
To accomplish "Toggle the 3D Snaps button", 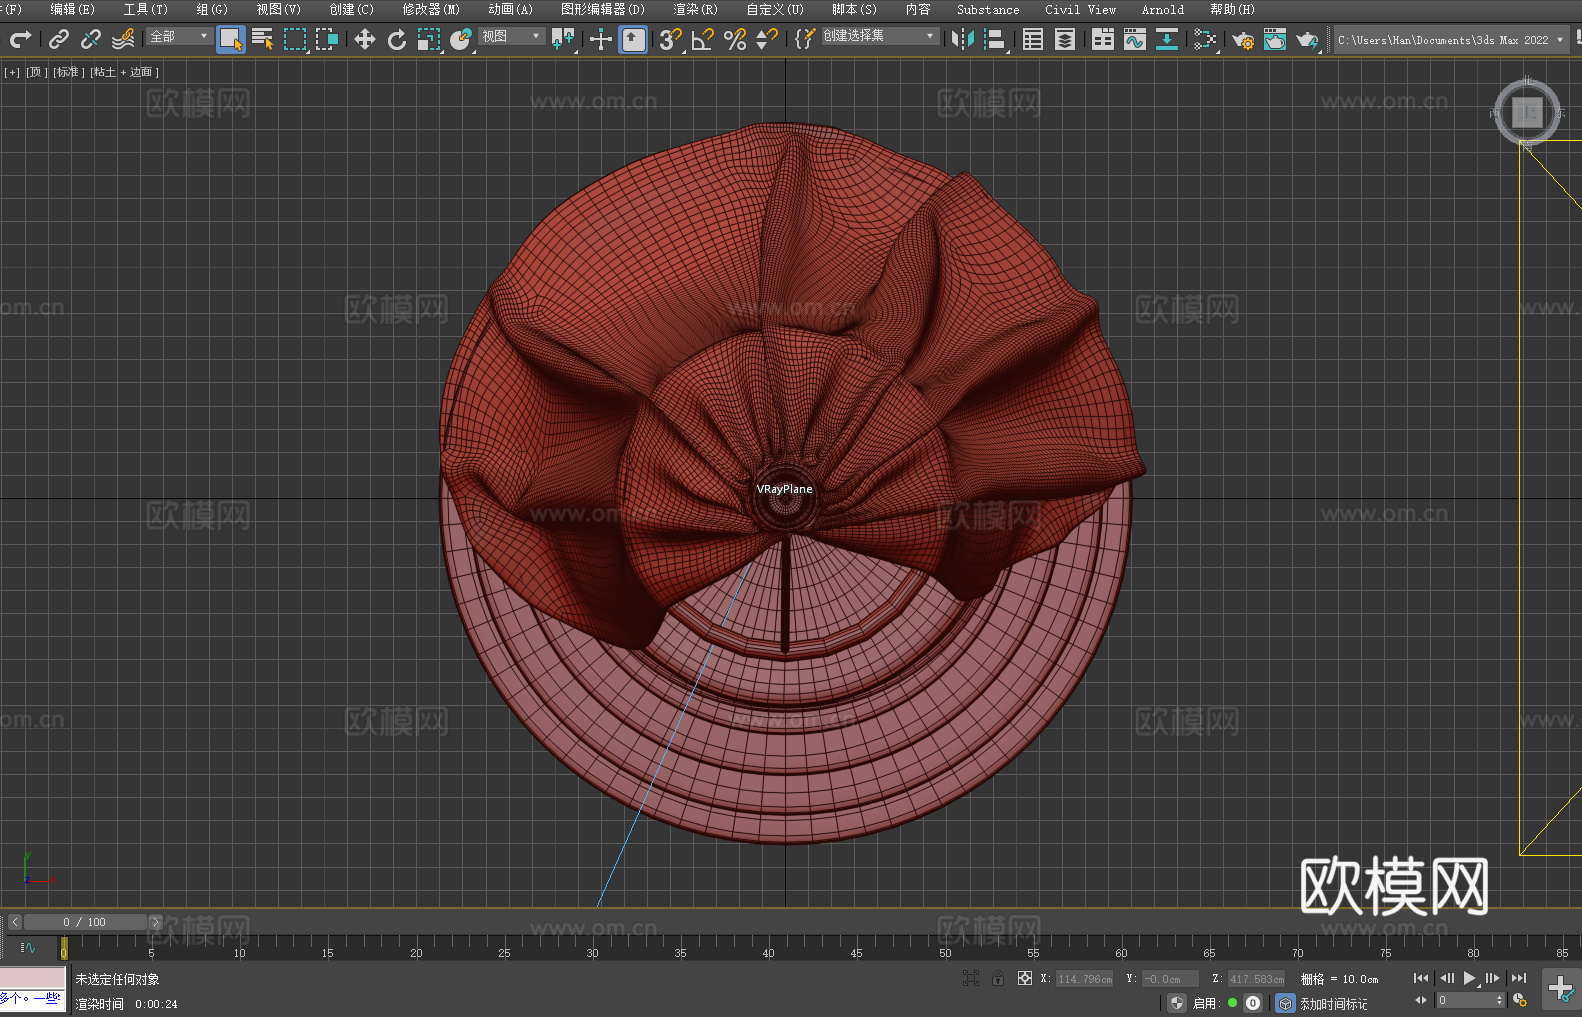I will [670, 39].
